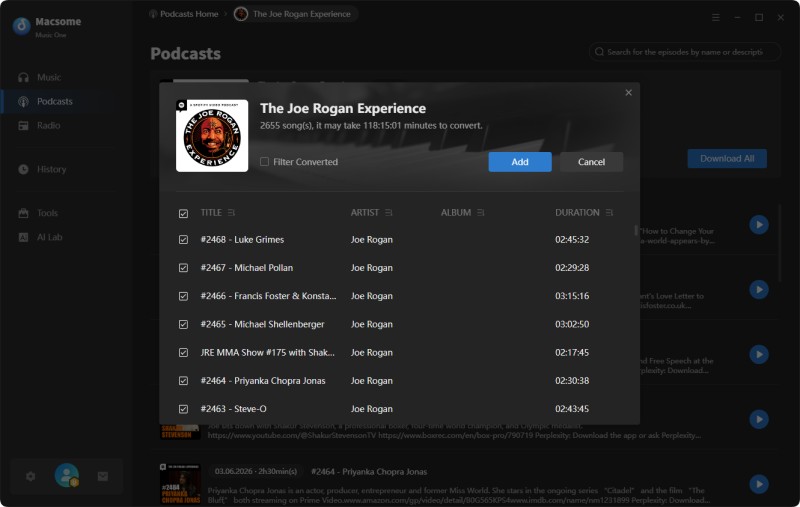Click the Joe Rogan Experience cover art
Screen dimensions: 800x507
tap(212, 136)
